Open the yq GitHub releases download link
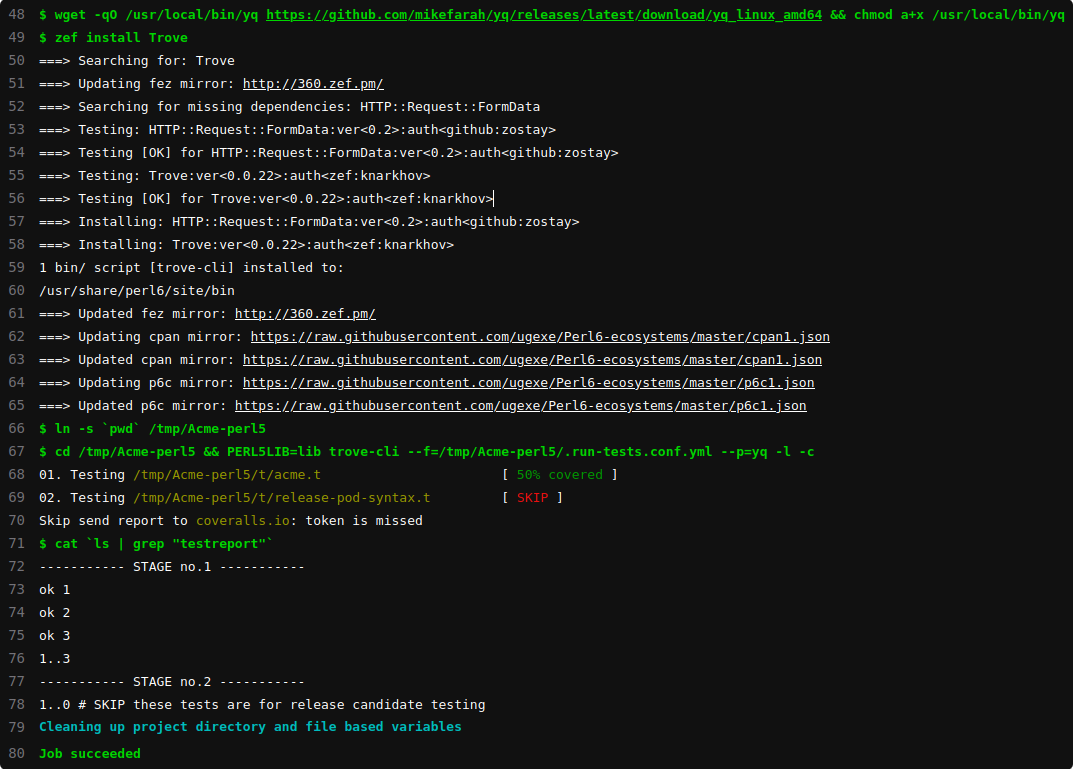Image resolution: width=1073 pixels, height=769 pixels. click(x=543, y=15)
